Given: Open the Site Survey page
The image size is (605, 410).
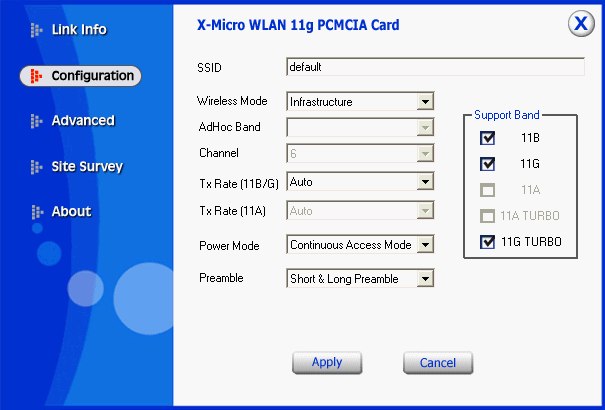Looking at the screenshot, I should click(87, 166).
